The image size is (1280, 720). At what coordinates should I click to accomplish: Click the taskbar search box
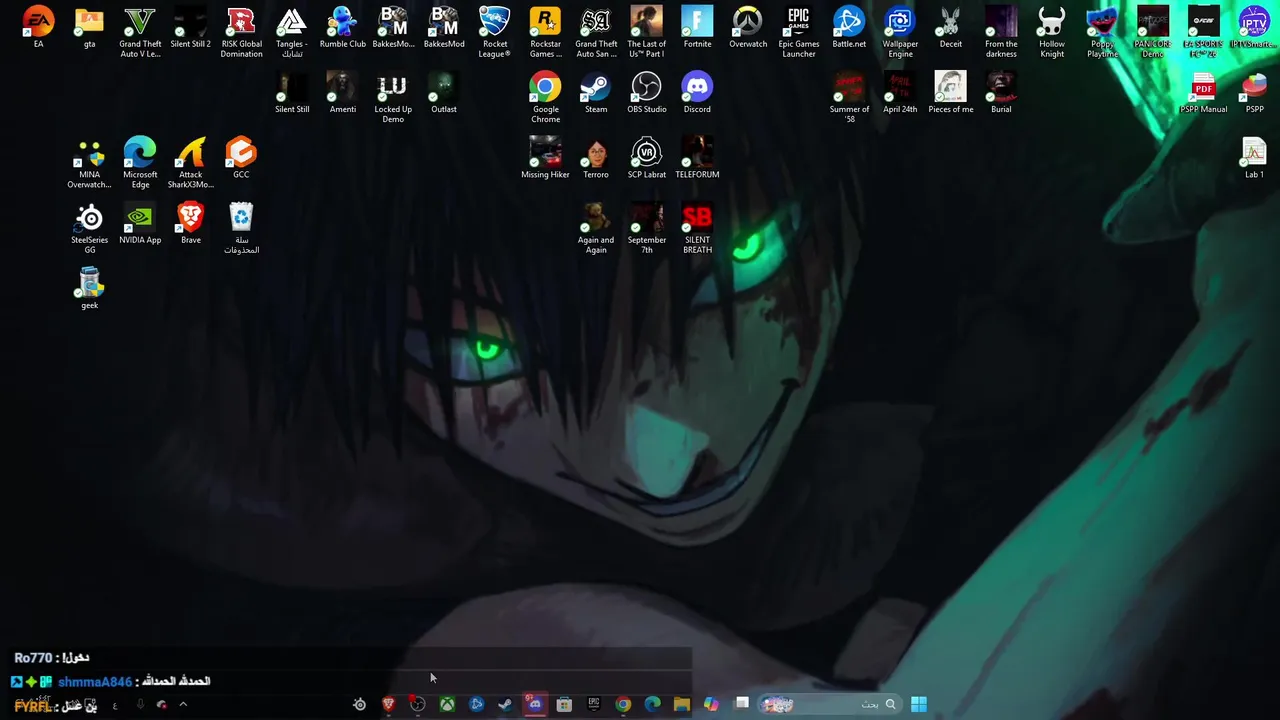(x=828, y=705)
